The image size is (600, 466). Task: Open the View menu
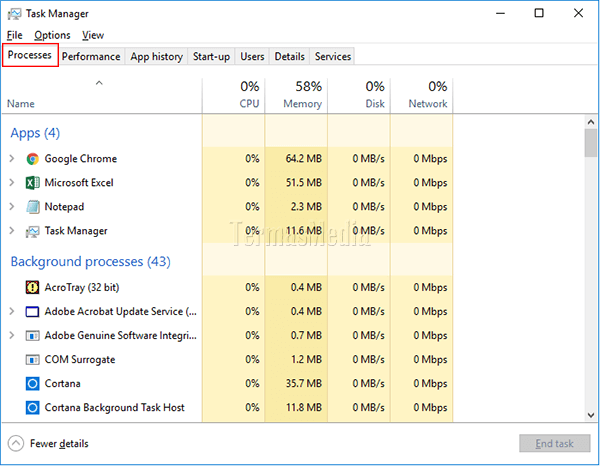93,35
